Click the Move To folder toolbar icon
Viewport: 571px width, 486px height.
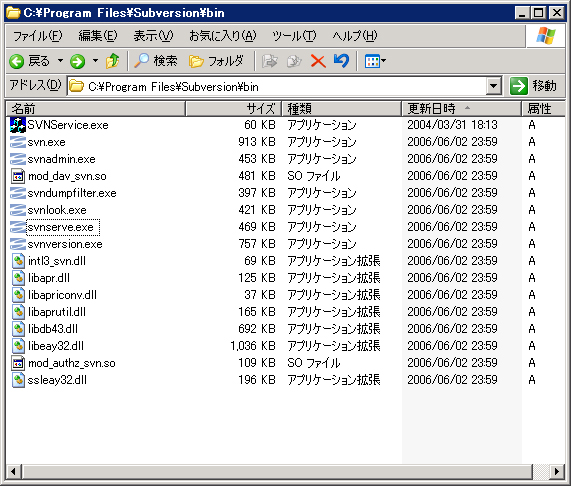coord(269,61)
